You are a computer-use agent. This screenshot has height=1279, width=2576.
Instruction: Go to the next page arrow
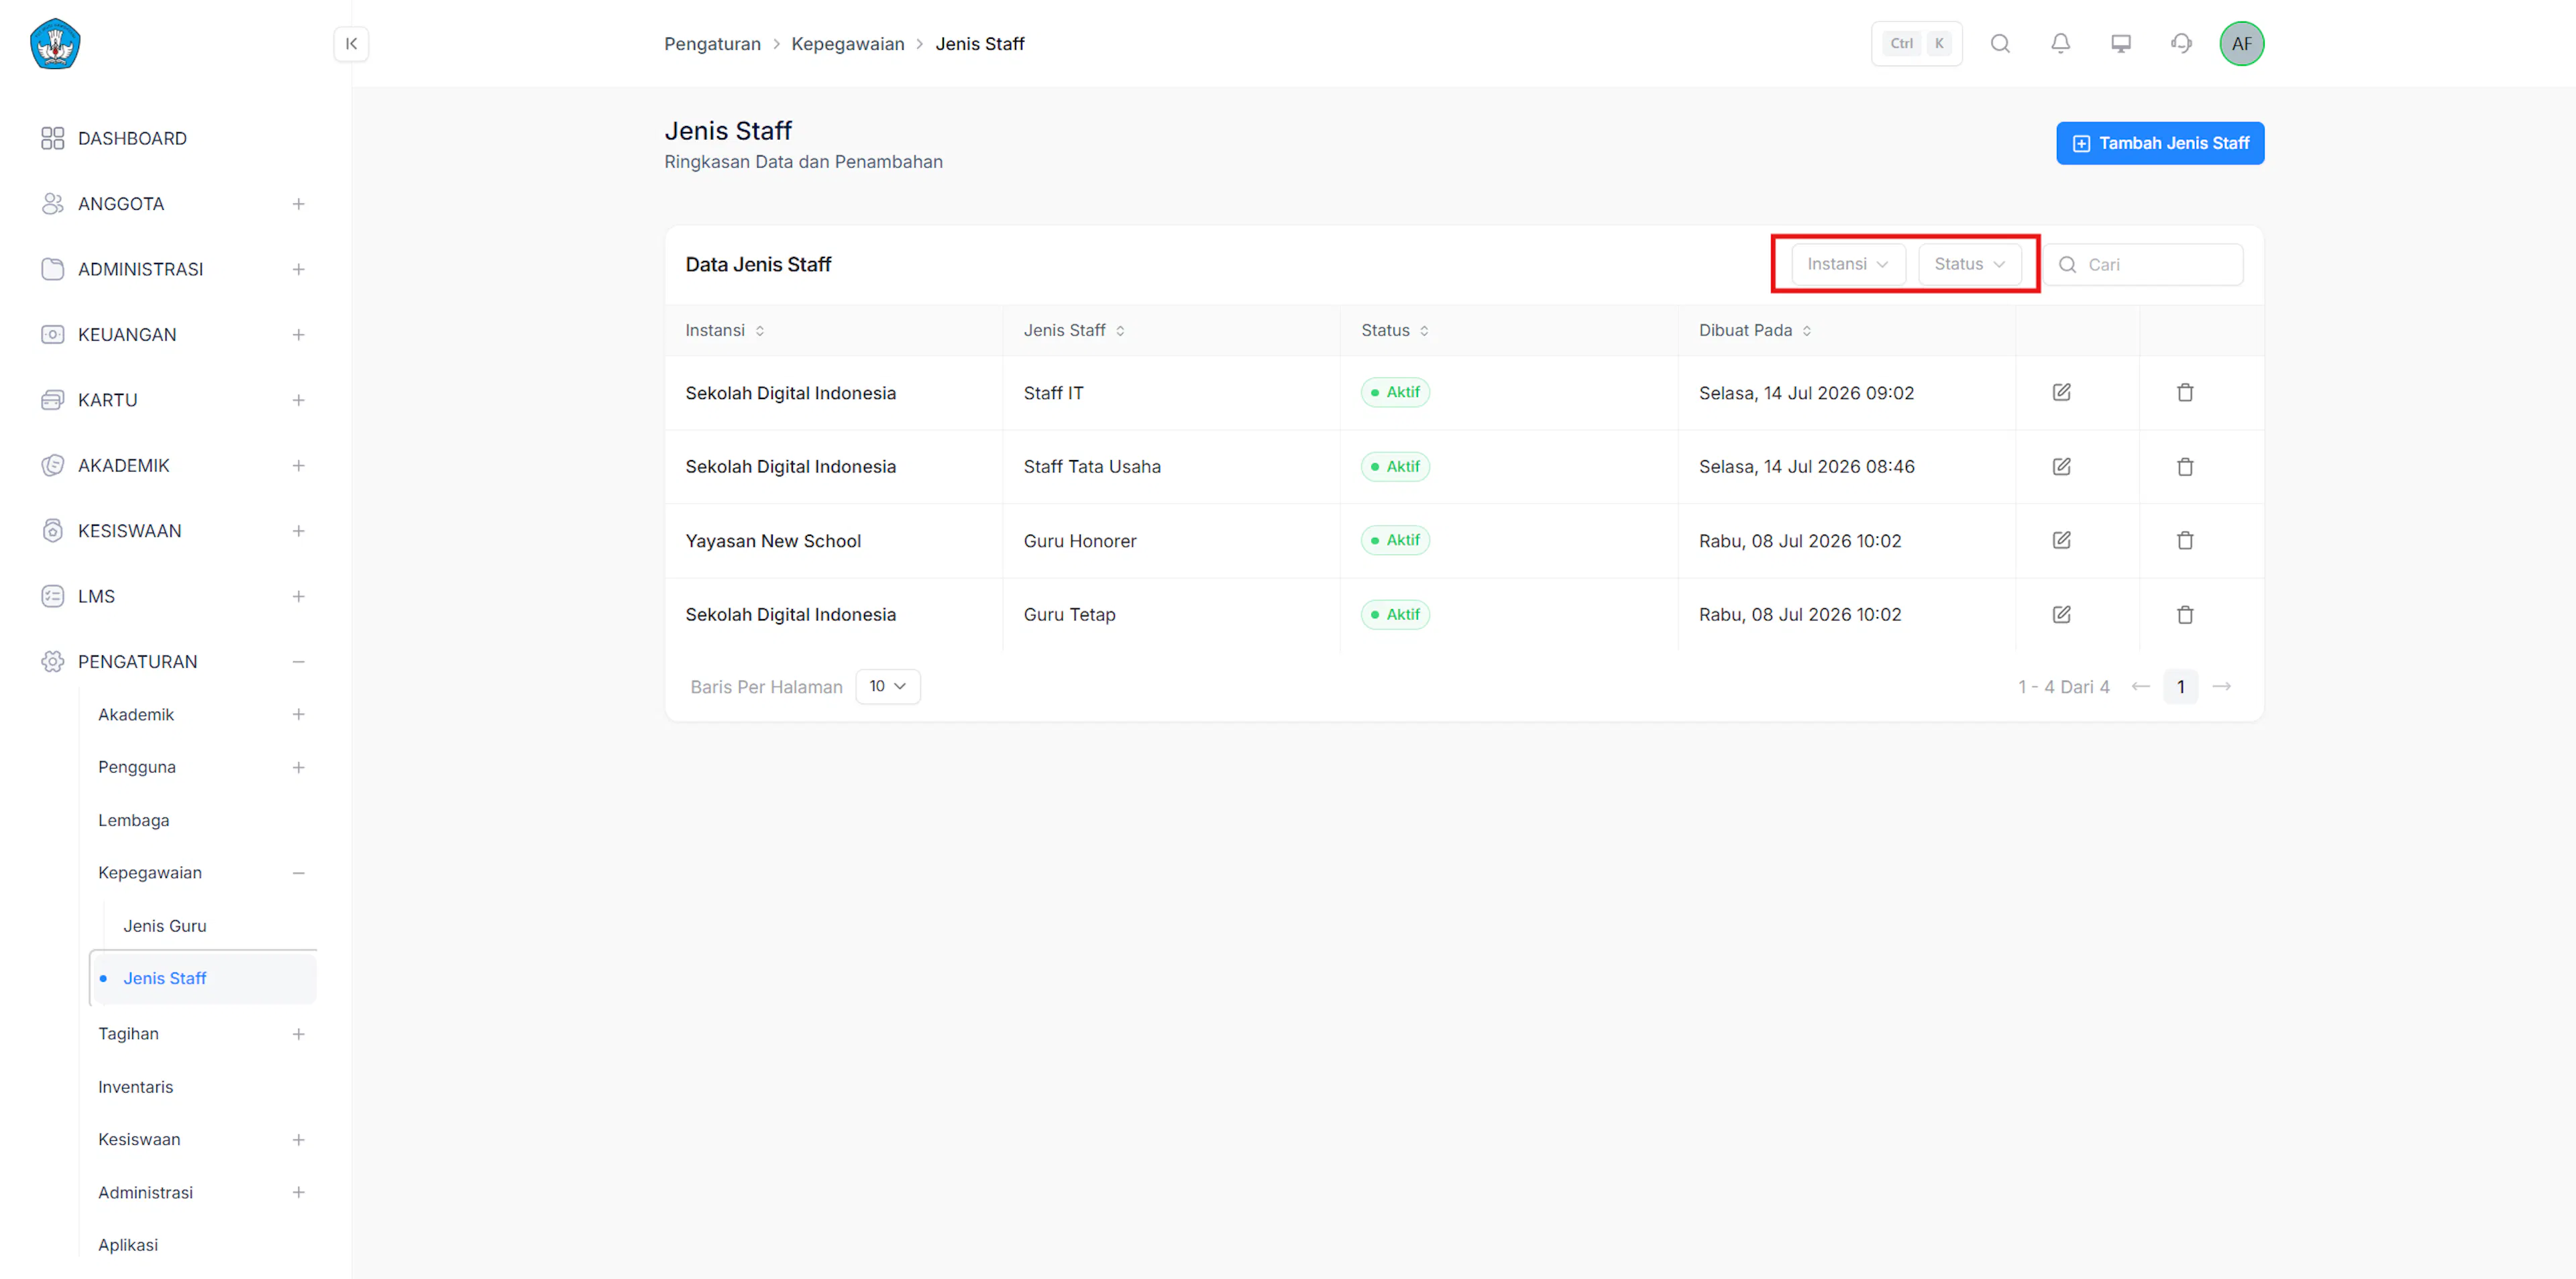click(2221, 686)
